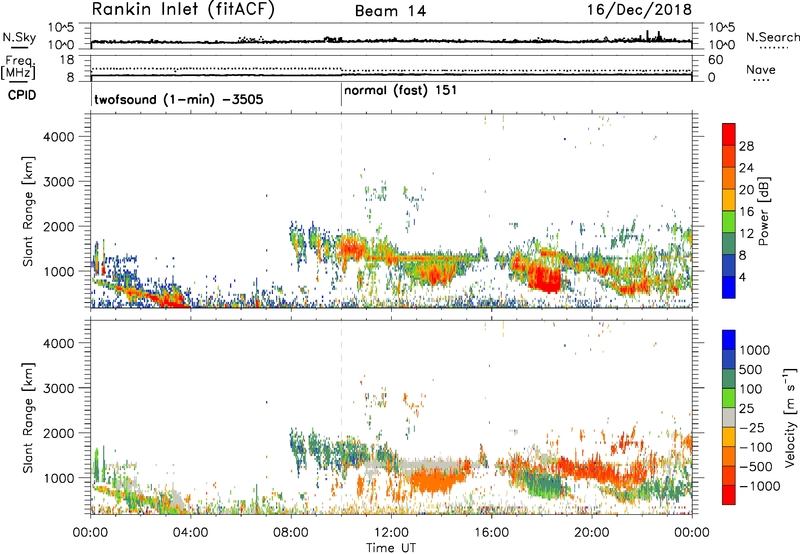Click the Time UT axis title

point(391,547)
